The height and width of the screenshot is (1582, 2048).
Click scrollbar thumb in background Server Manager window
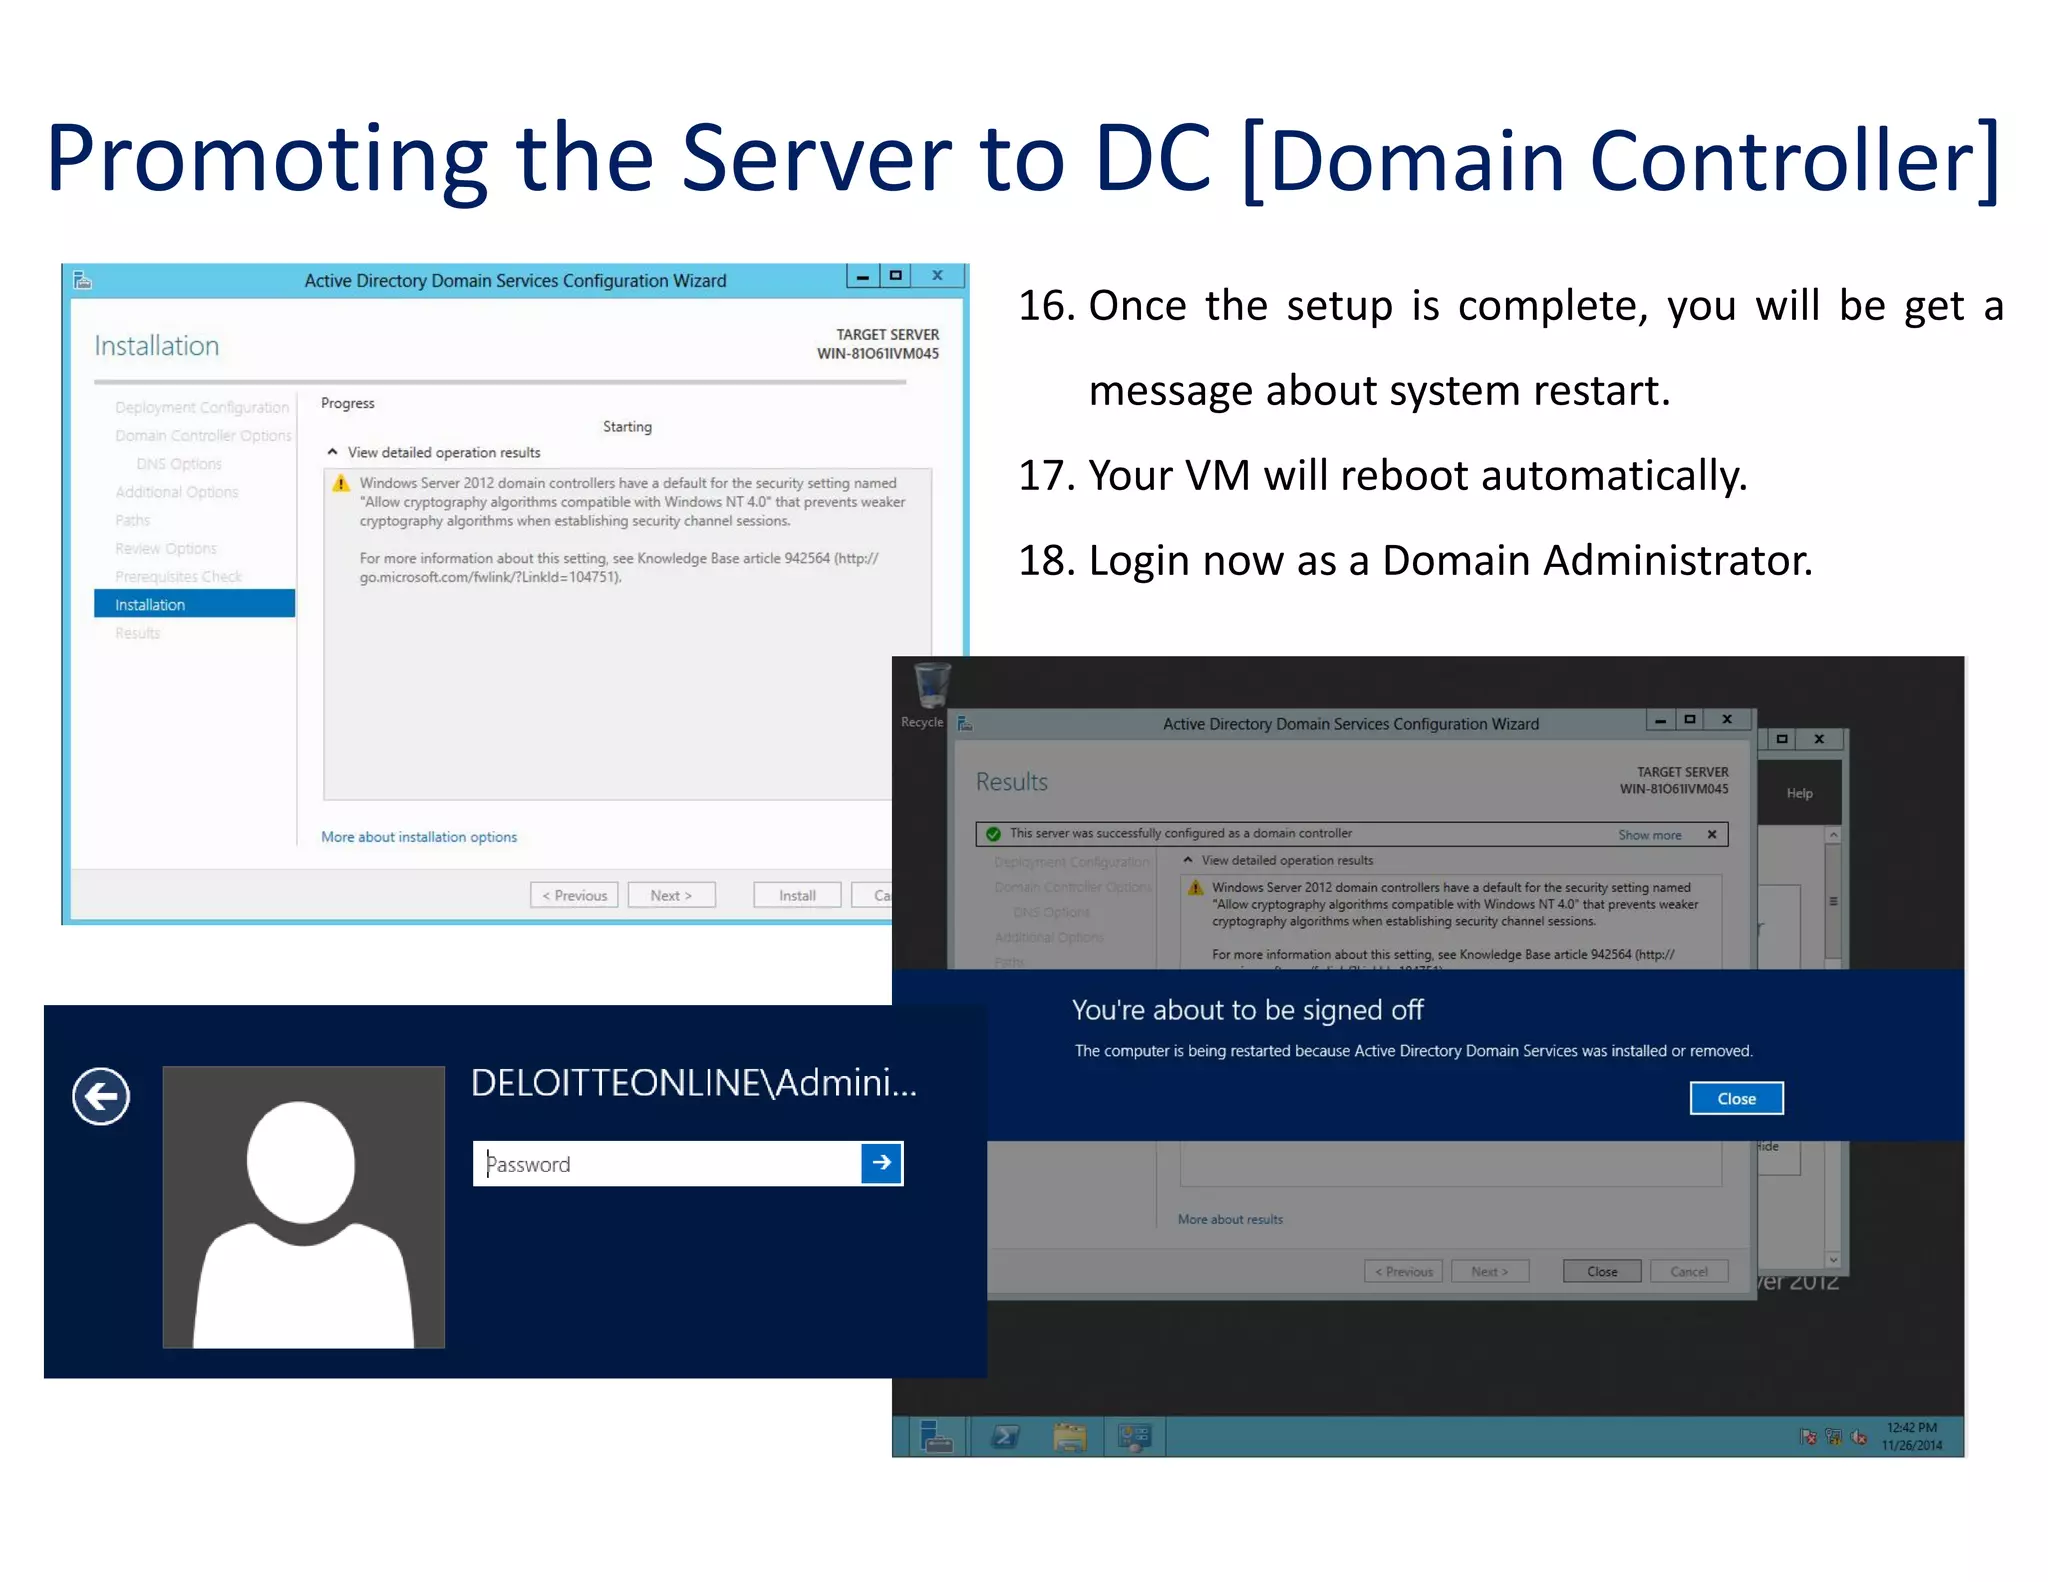pos(1832,902)
